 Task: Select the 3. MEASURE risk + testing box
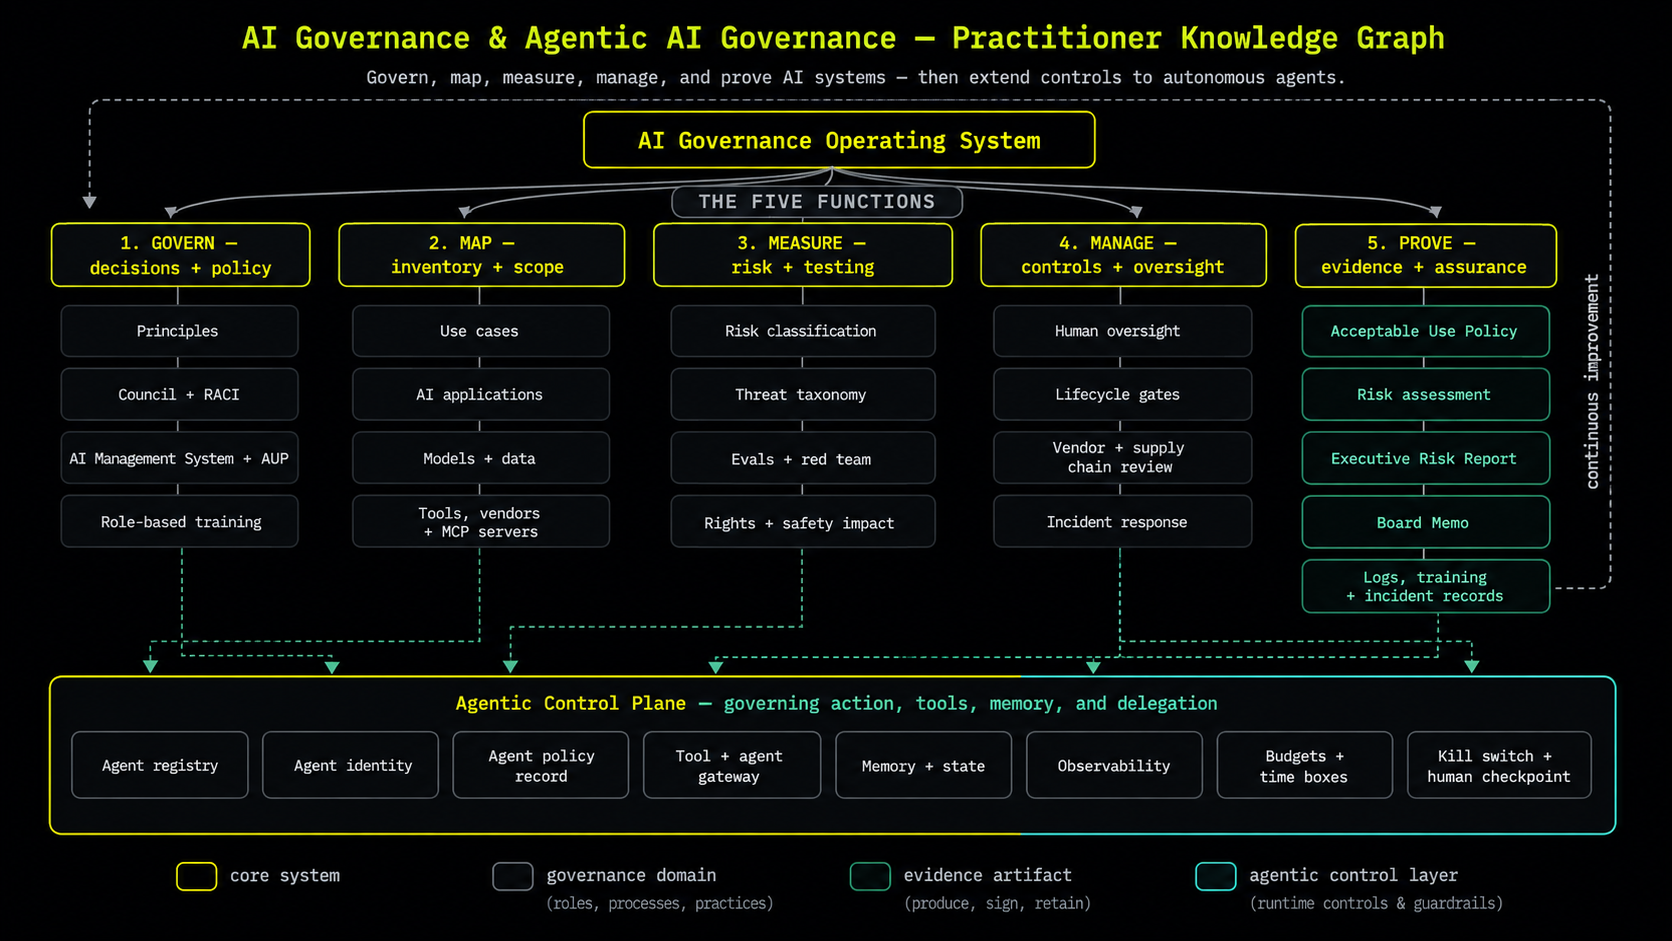(x=802, y=255)
